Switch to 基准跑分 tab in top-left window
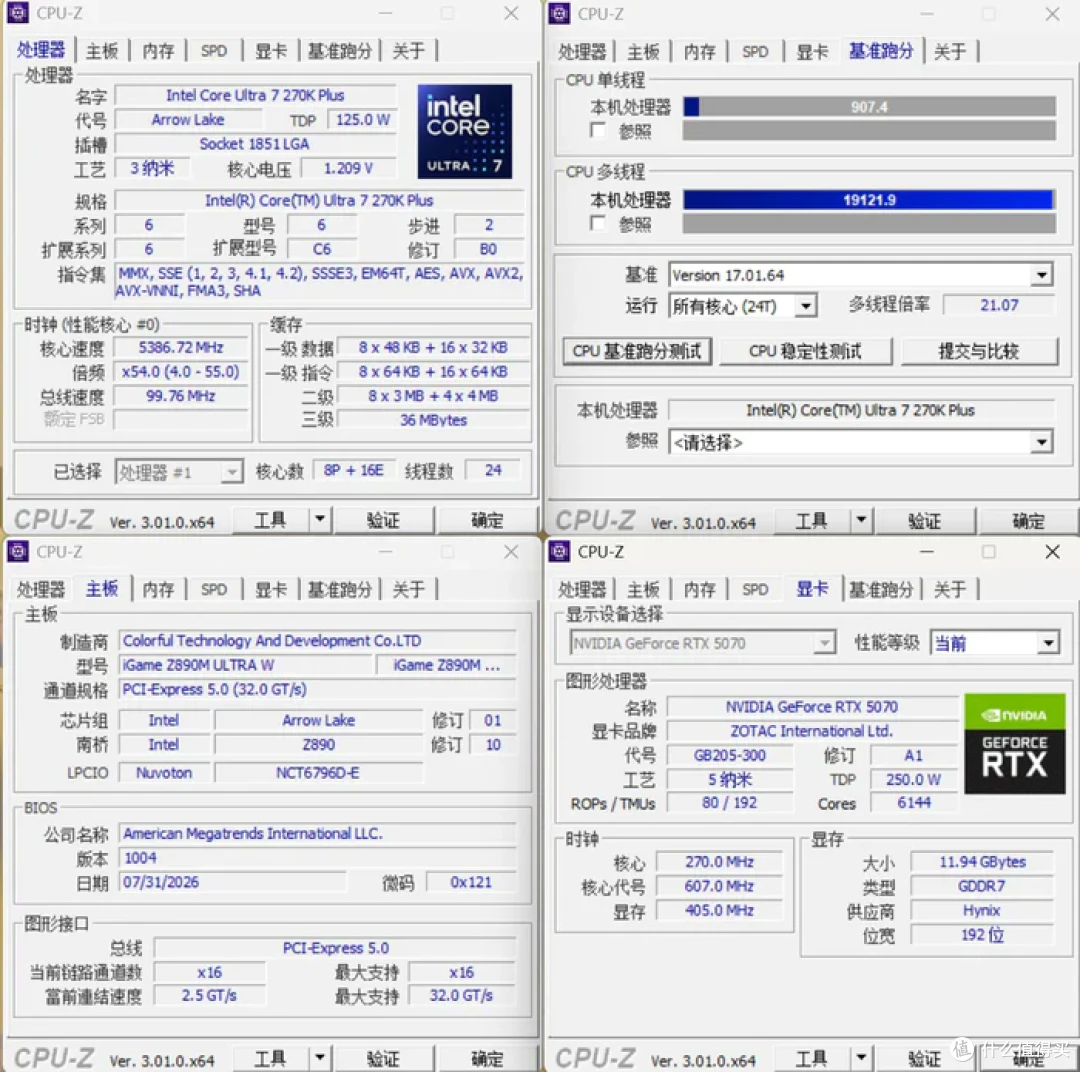 point(340,50)
